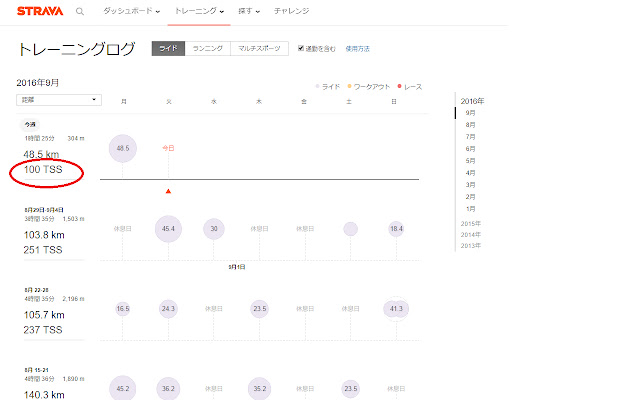Click the 今日 today marker

[168, 148]
